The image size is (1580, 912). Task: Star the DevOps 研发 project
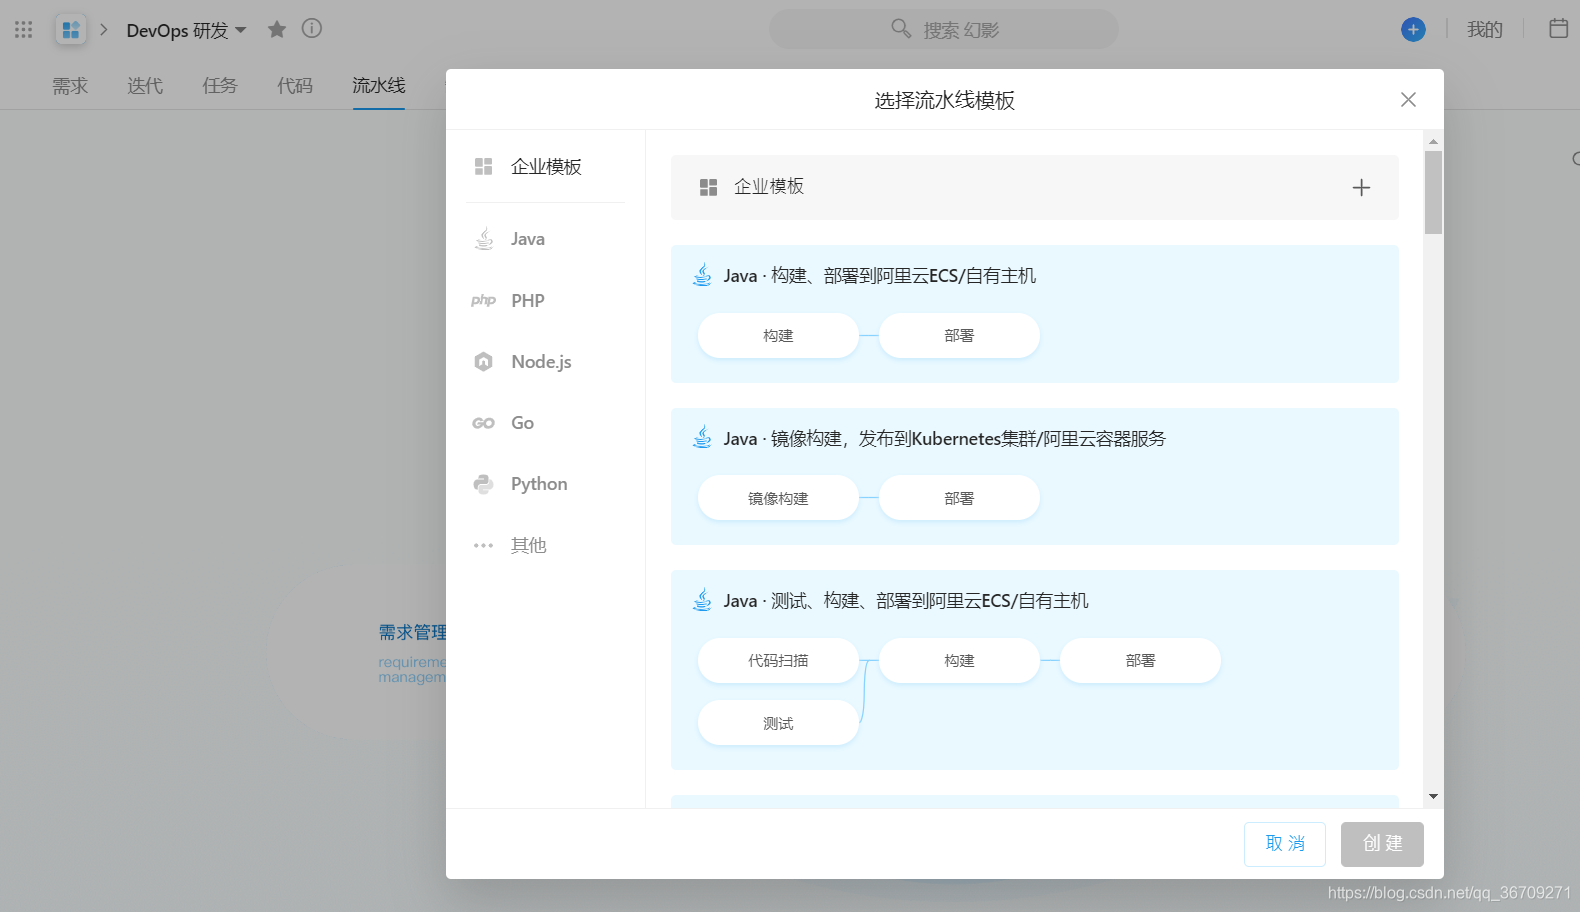click(277, 29)
